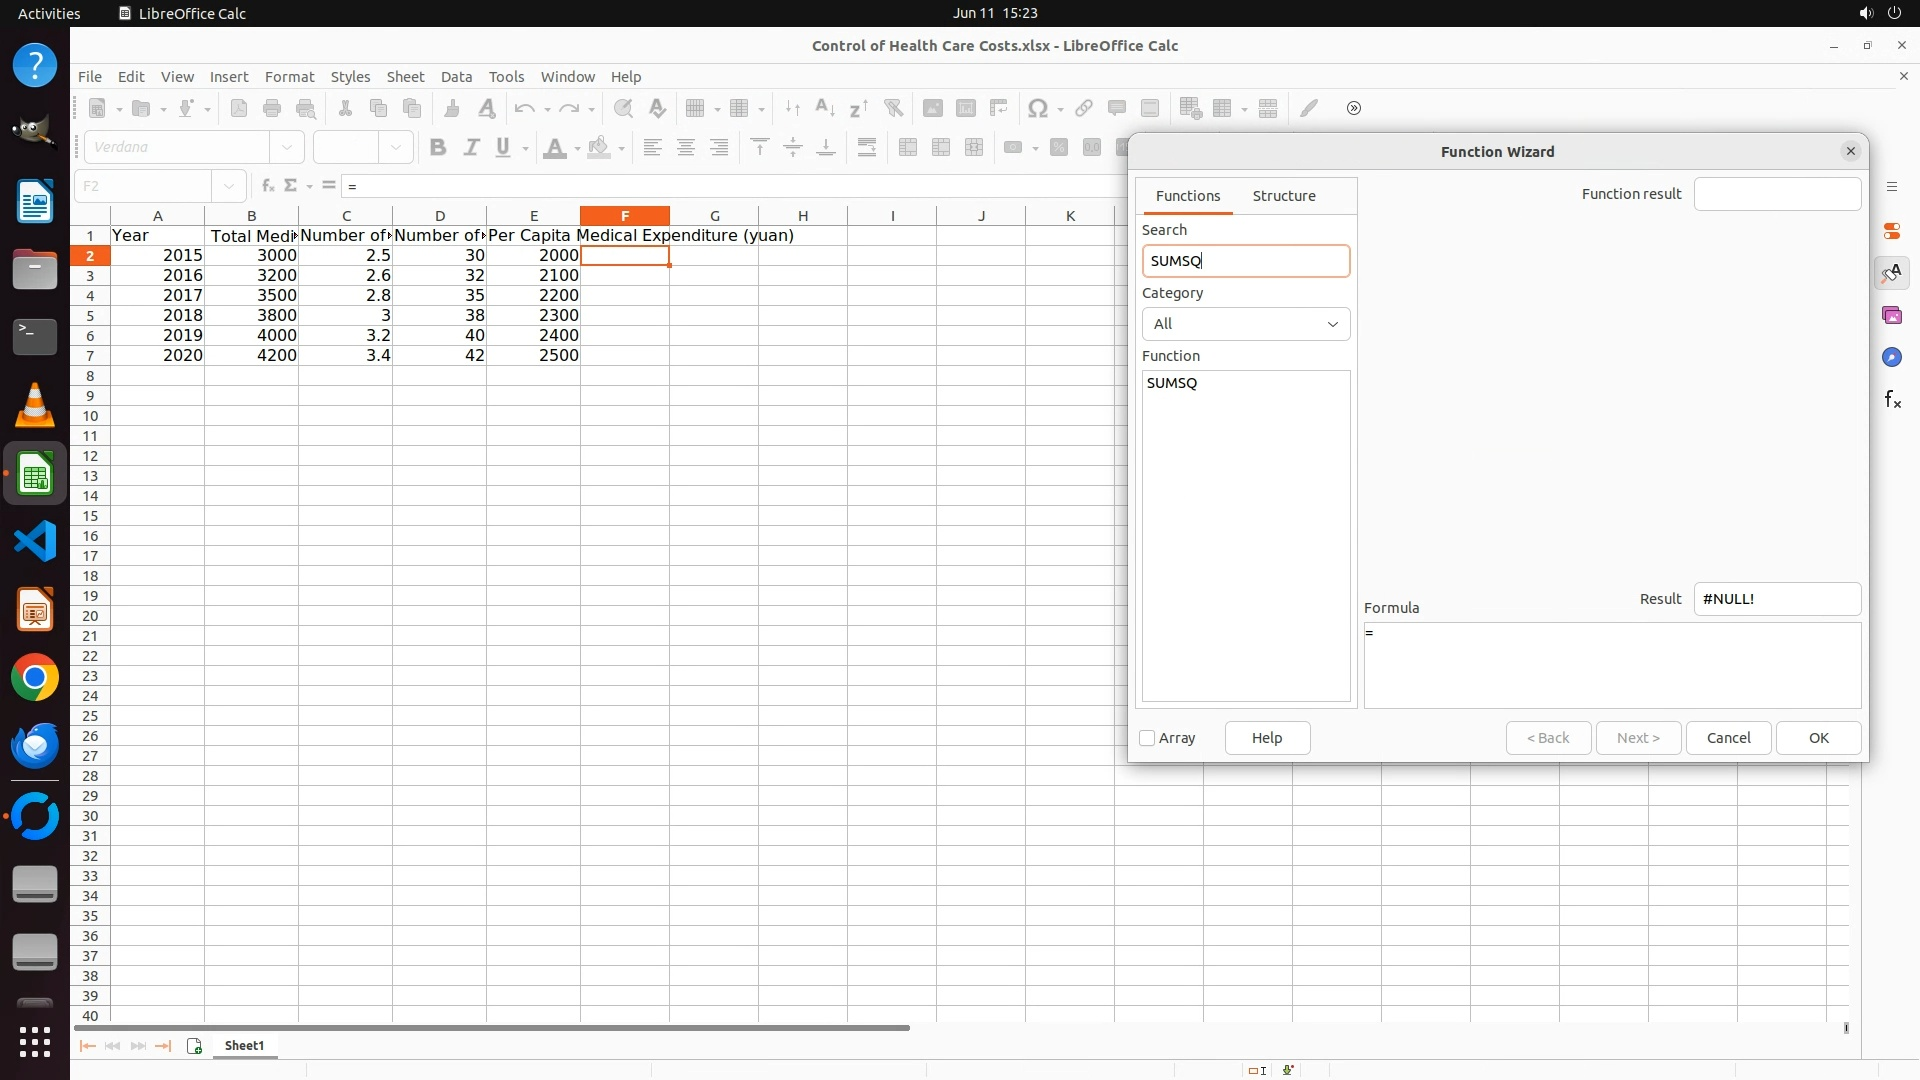Image resolution: width=1920 pixels, height=1080 pixels.
Task: Open the sidebar Styles panel icon
Action: (x=1891, y=273)
